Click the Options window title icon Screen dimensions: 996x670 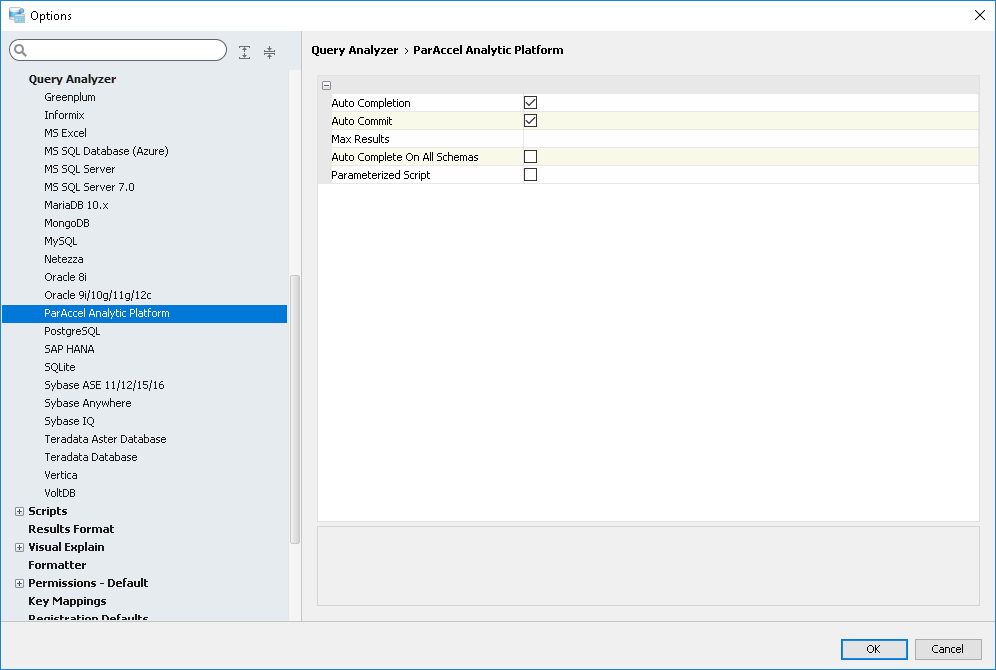(16, 15)
